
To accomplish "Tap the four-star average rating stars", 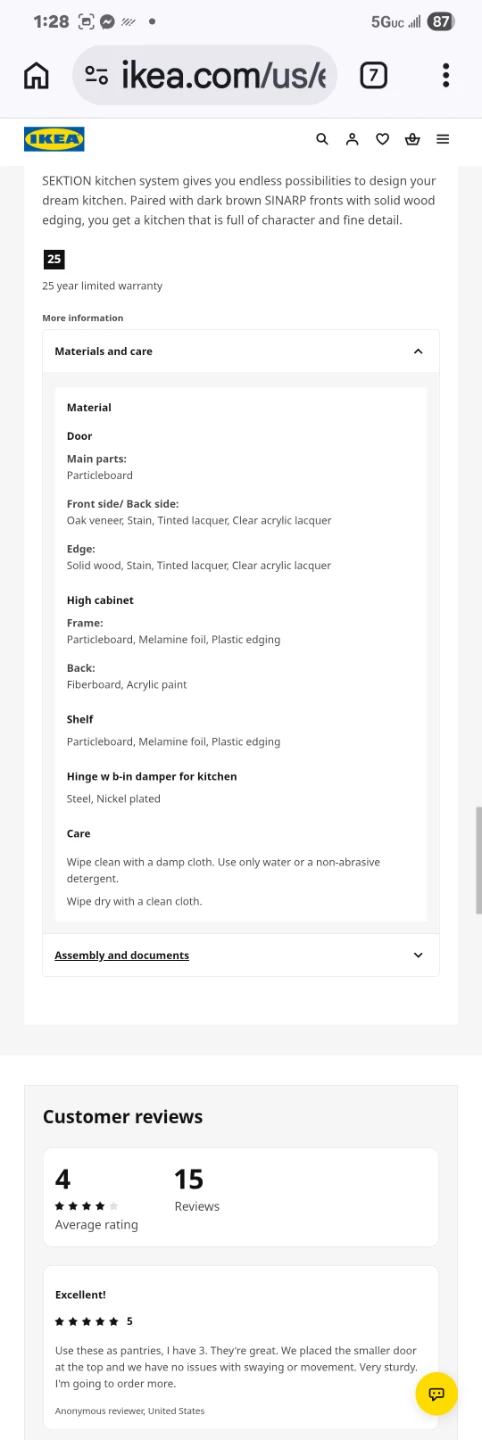I will pos(86,1206).
